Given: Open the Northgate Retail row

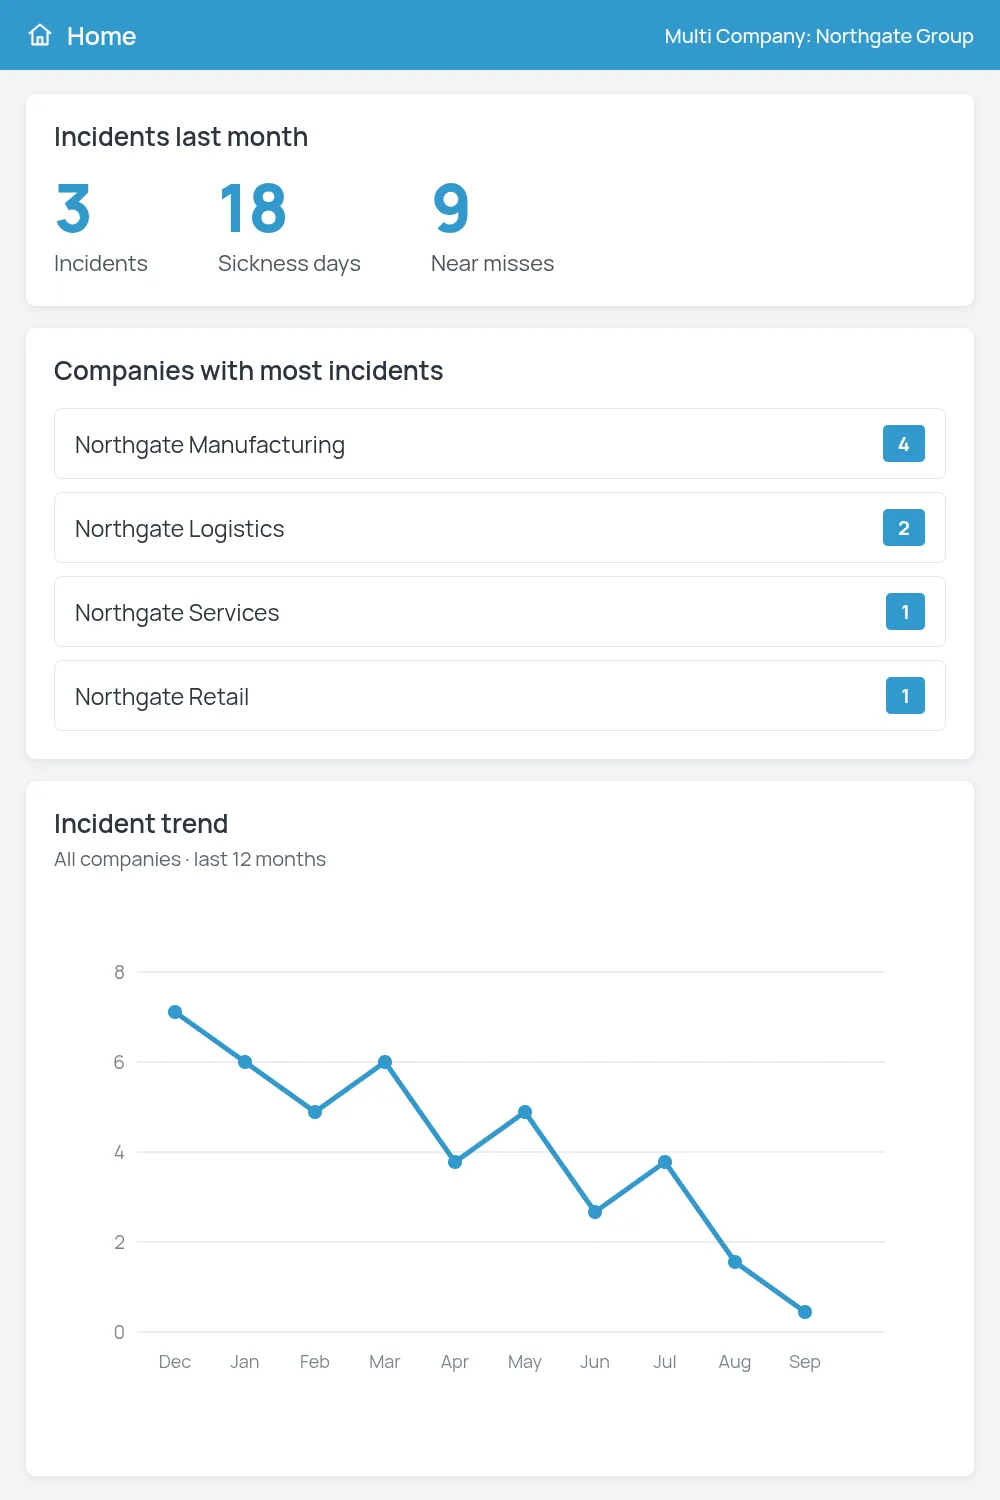Looking at the screenshot, I should pyautogui.click(x=500, y=696).
